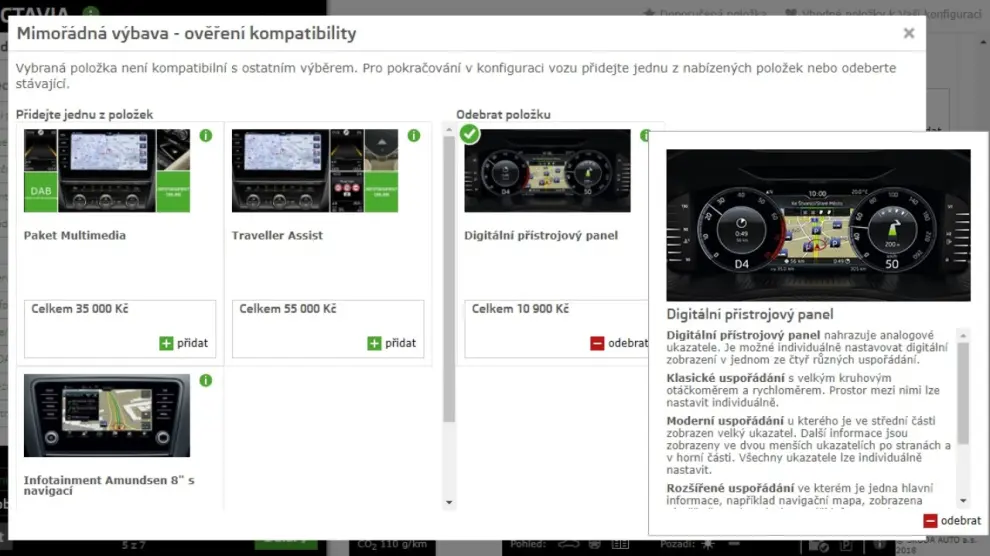Click green plus icon for Traveller Assist
The height and width of the screenshot is (556, 990).
pyautogui.click(x=374, y=343)
